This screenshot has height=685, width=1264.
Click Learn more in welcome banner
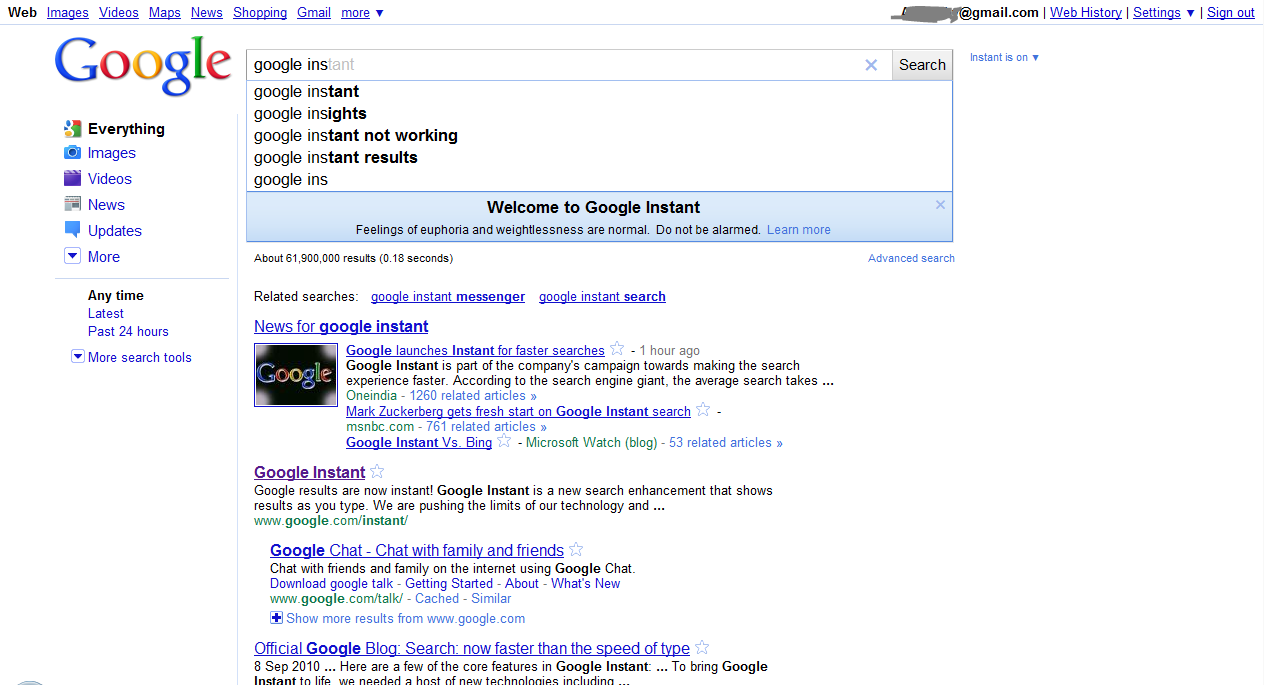click(799, 230)
